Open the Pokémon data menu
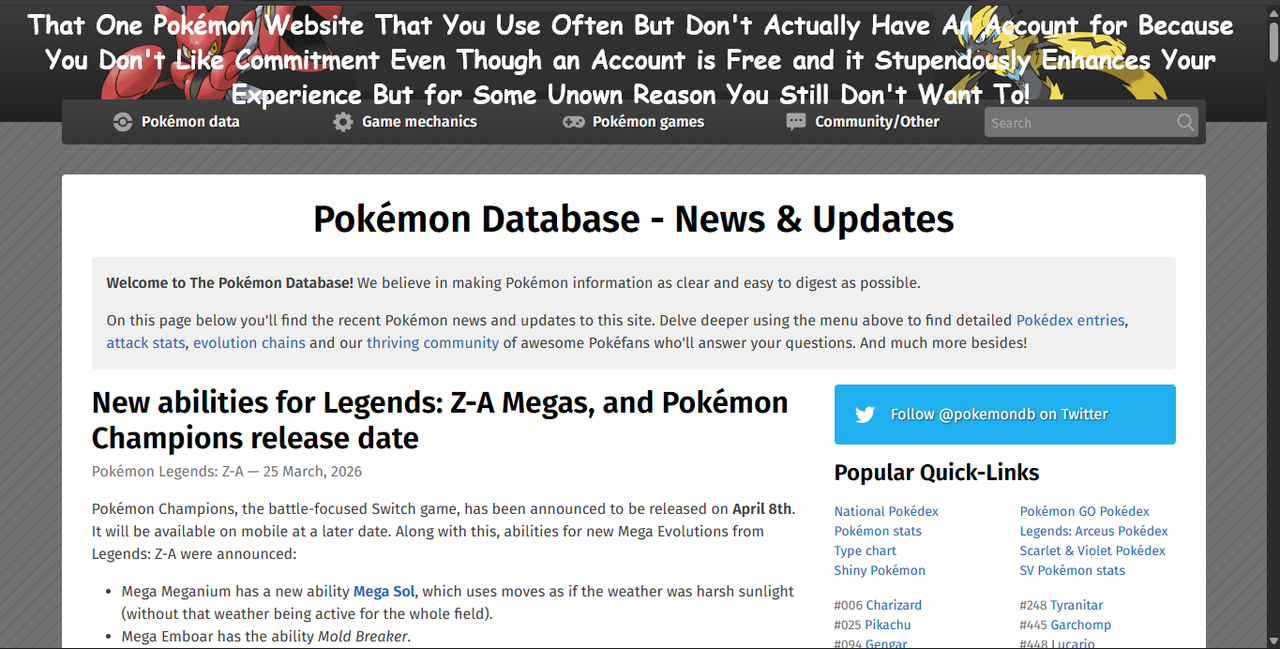This screenshot has width=1280, height=649. pyautogui.click(x=176, y=122)
